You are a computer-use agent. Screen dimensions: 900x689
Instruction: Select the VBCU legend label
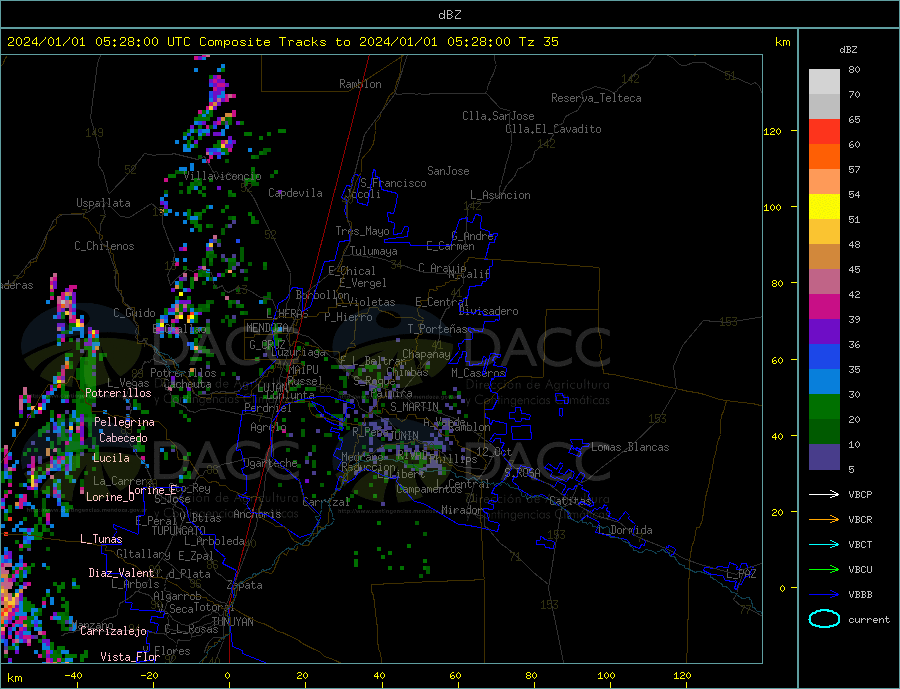[x=860, y=570]
